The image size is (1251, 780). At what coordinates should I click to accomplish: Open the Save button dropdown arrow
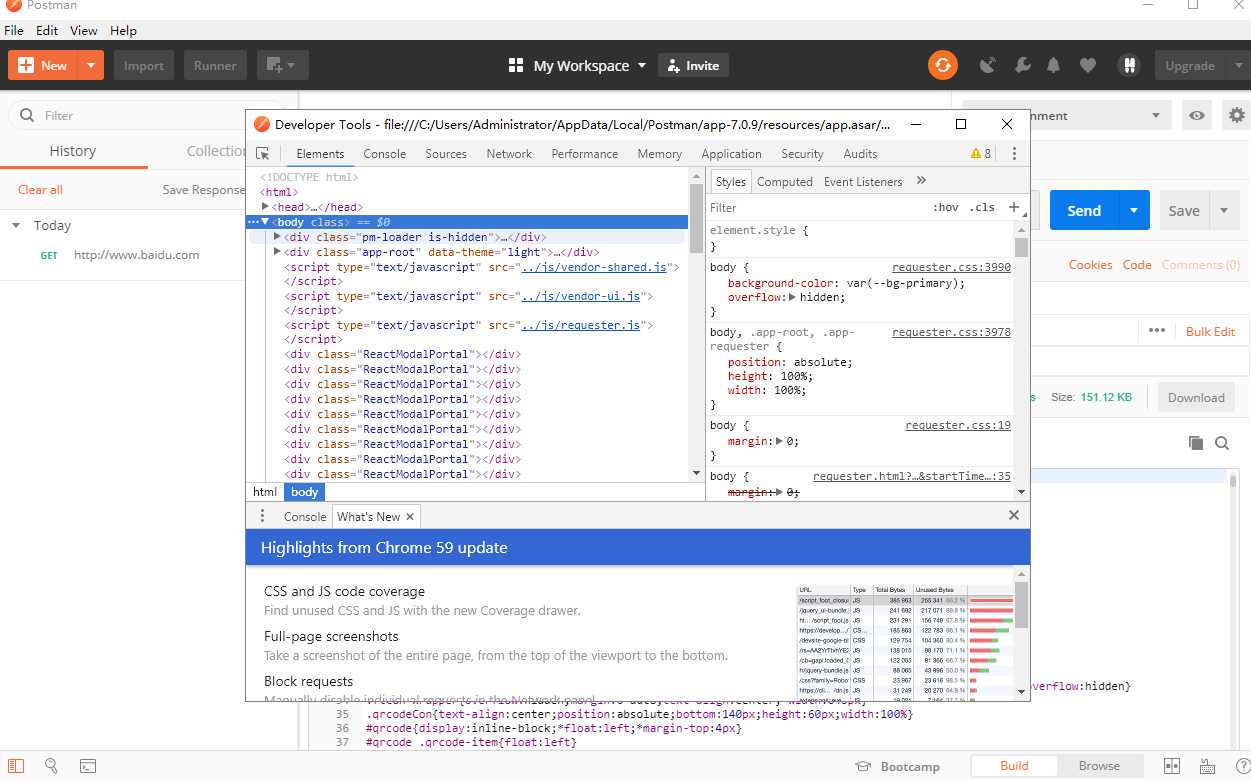pyautogui.click(x=1224, y=211)
